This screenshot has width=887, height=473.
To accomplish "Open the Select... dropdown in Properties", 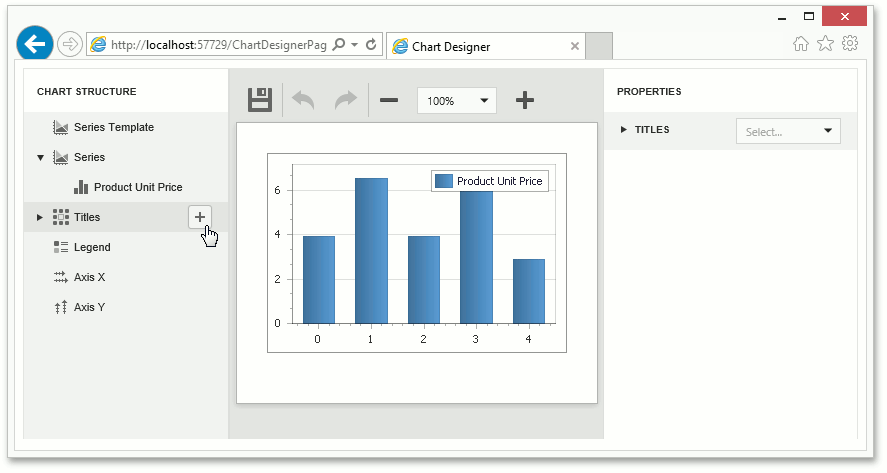I will click(788, 131).
